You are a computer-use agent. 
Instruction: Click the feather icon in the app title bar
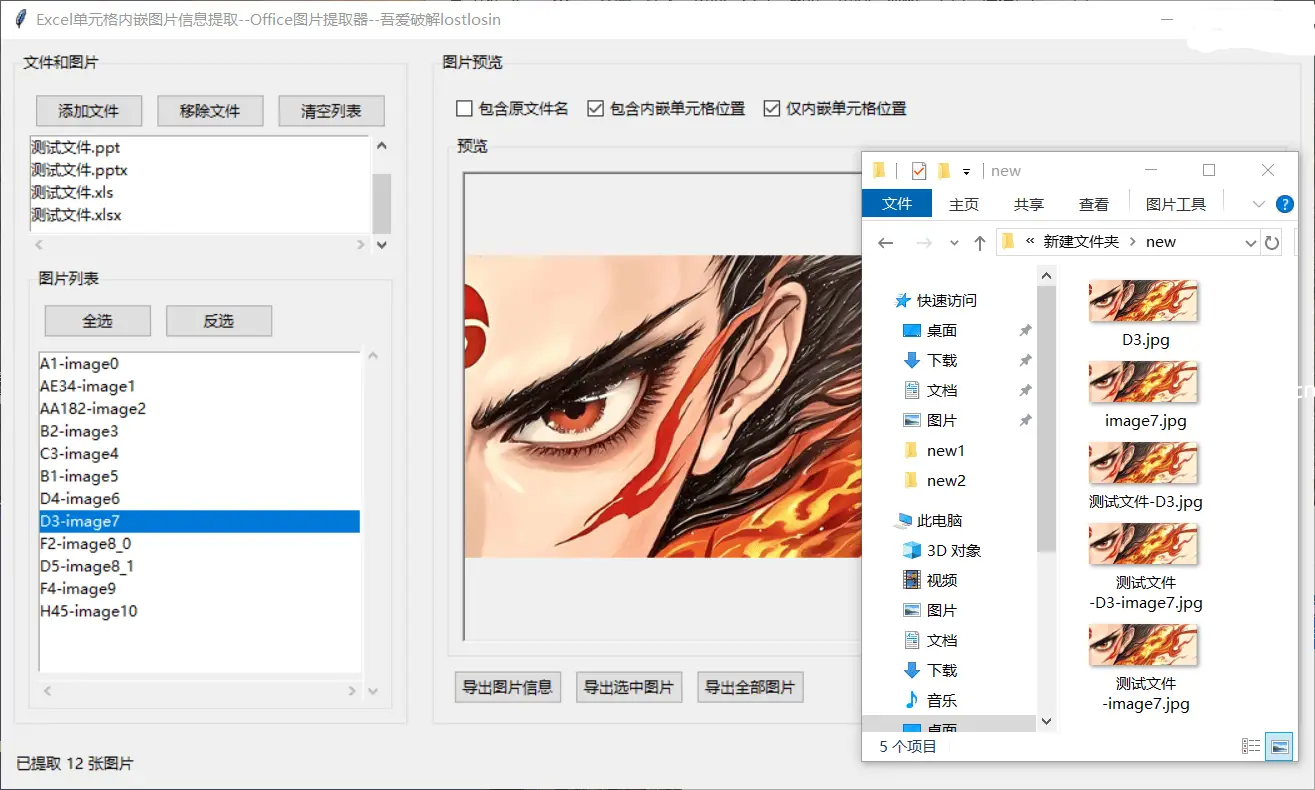(x=19, y=20)
